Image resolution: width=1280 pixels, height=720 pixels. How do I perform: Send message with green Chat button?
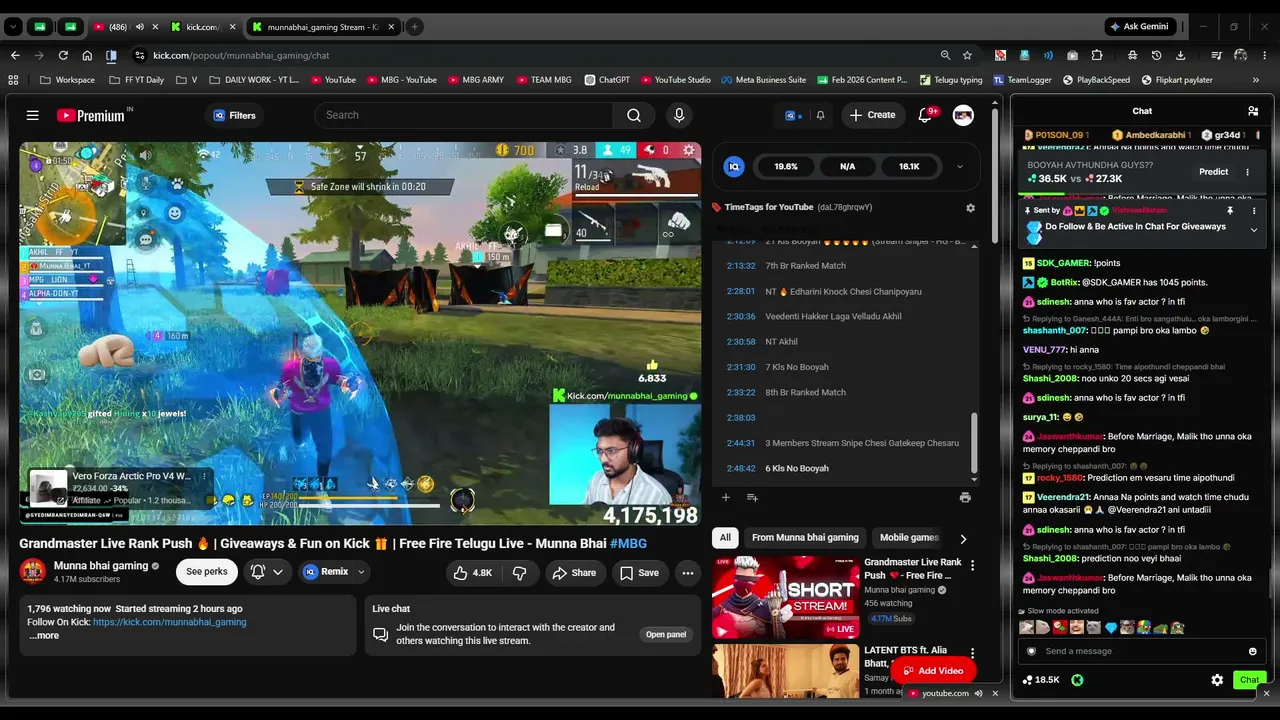click(1249, 680)
